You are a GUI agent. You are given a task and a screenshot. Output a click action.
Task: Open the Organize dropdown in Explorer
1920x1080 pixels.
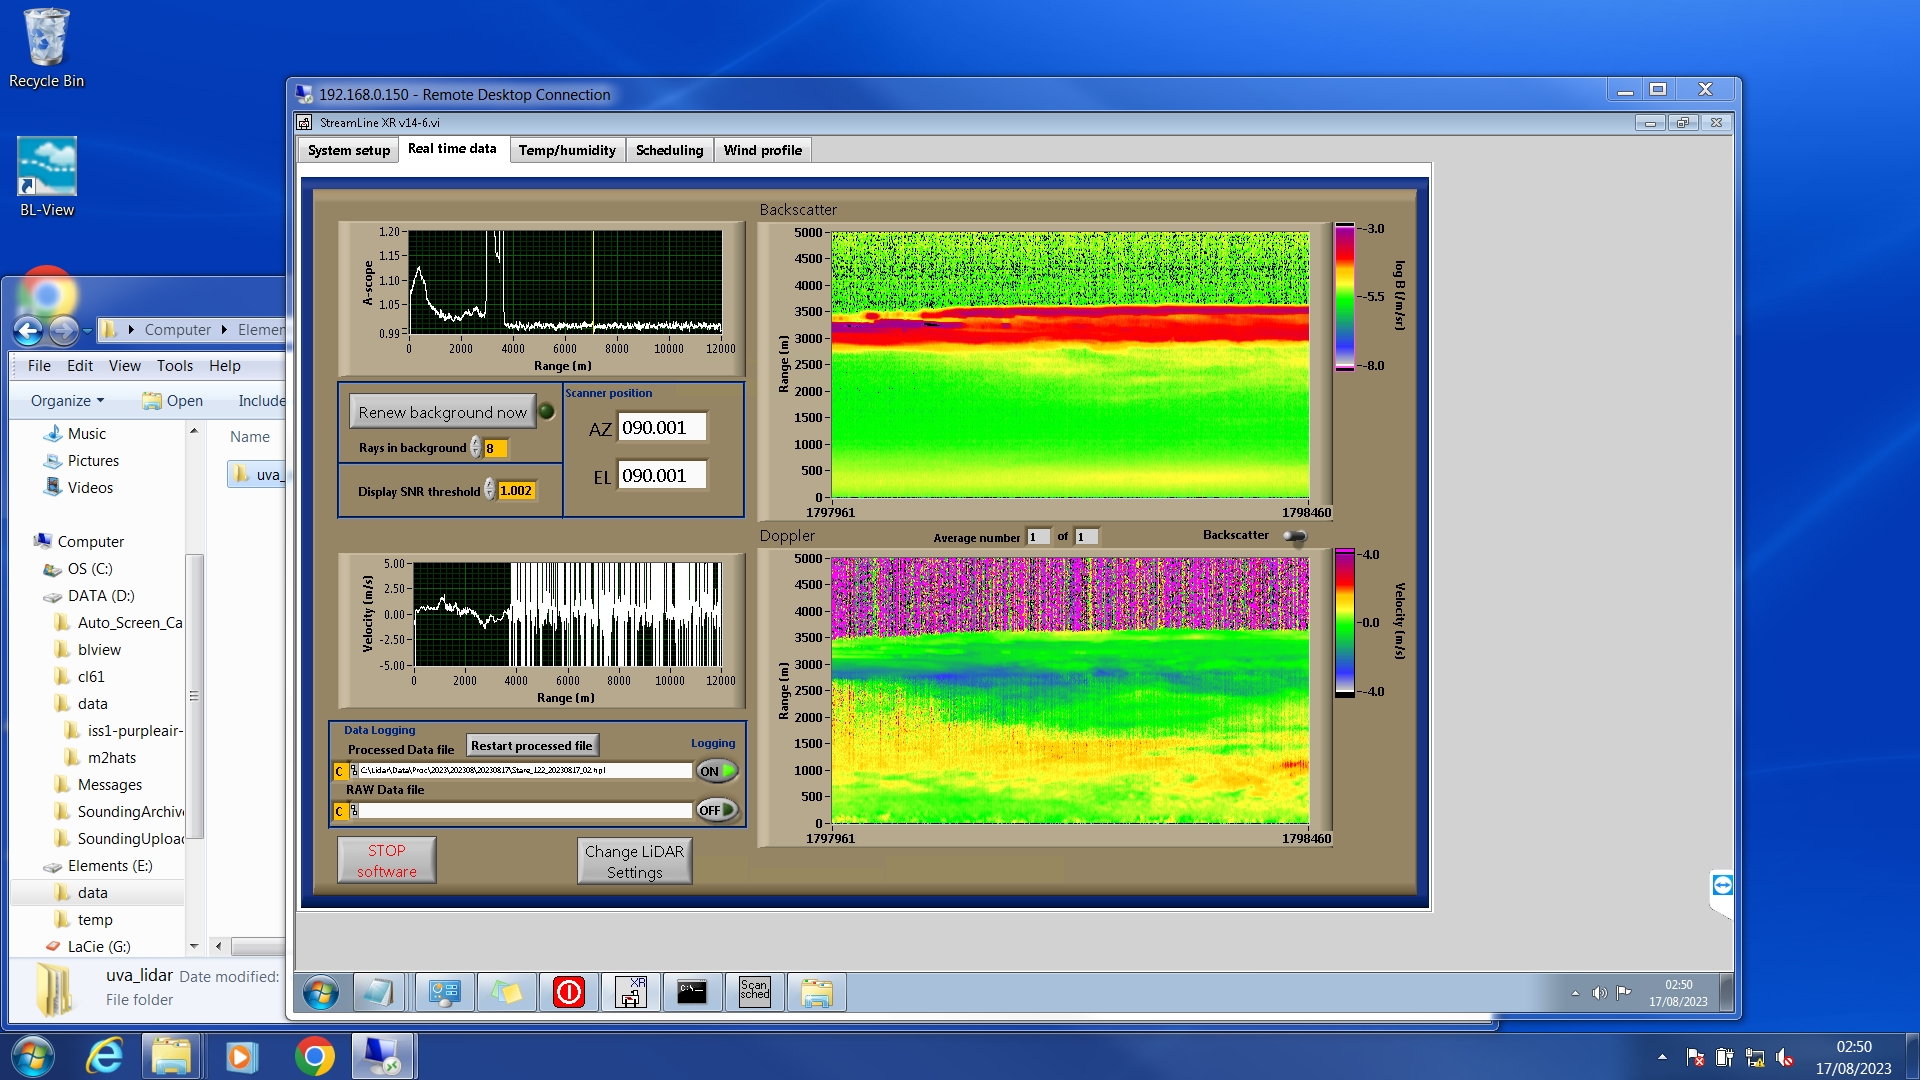pyautogui.click(x=67, y=401)
